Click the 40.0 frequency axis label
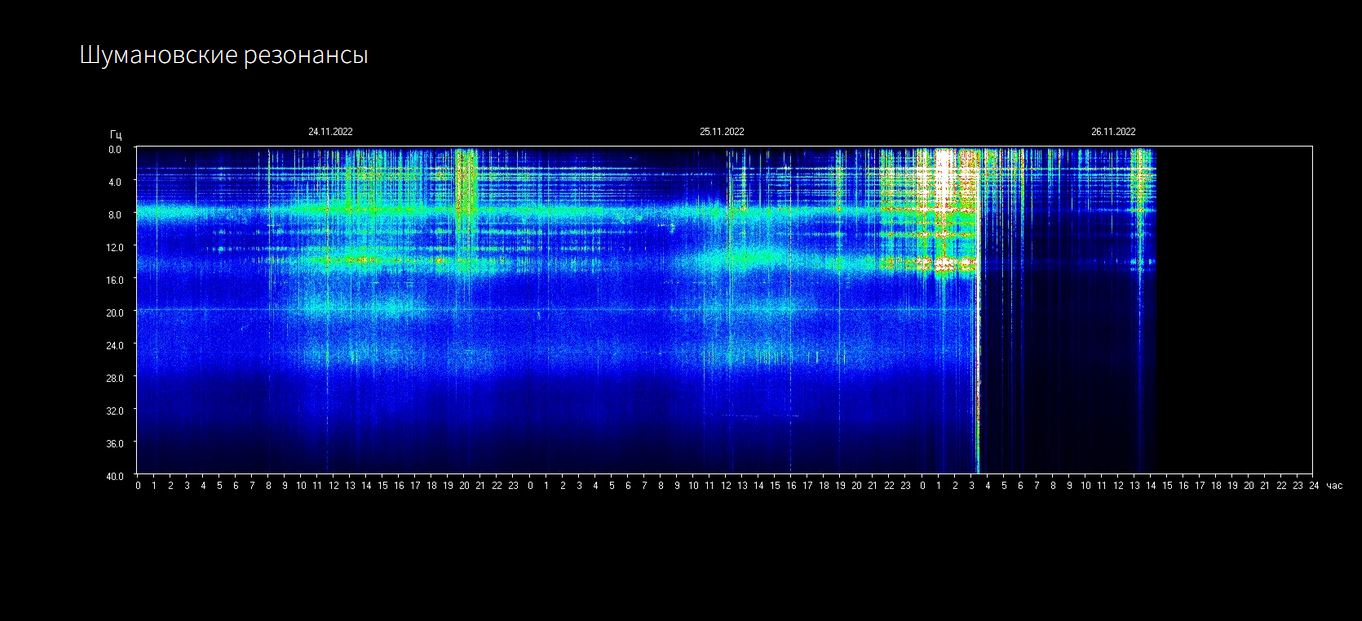 coord(114,475)
